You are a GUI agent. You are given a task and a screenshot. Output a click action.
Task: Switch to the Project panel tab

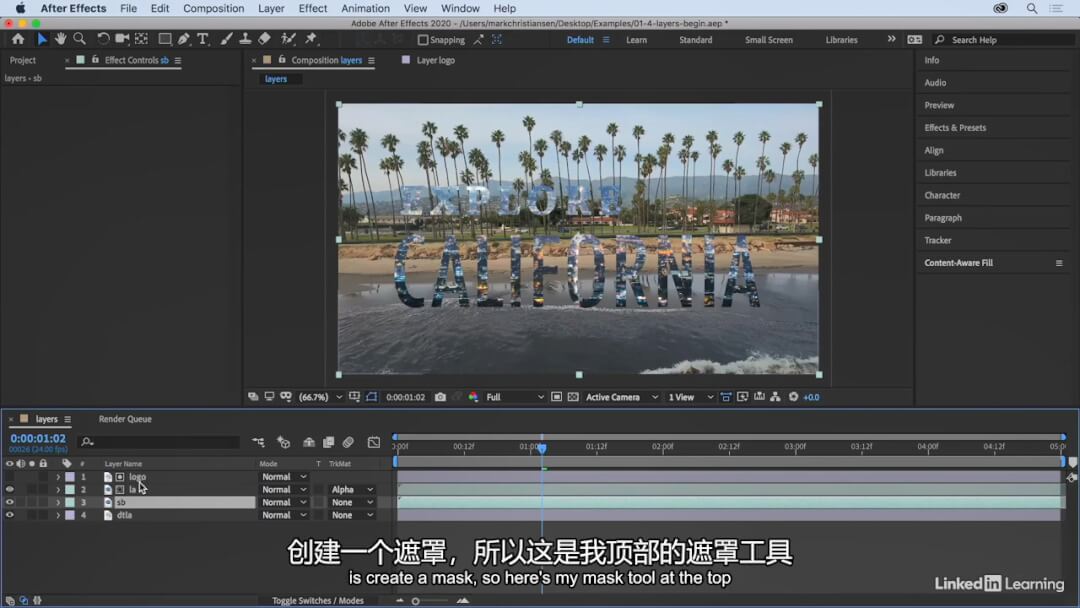click(23, 60)
